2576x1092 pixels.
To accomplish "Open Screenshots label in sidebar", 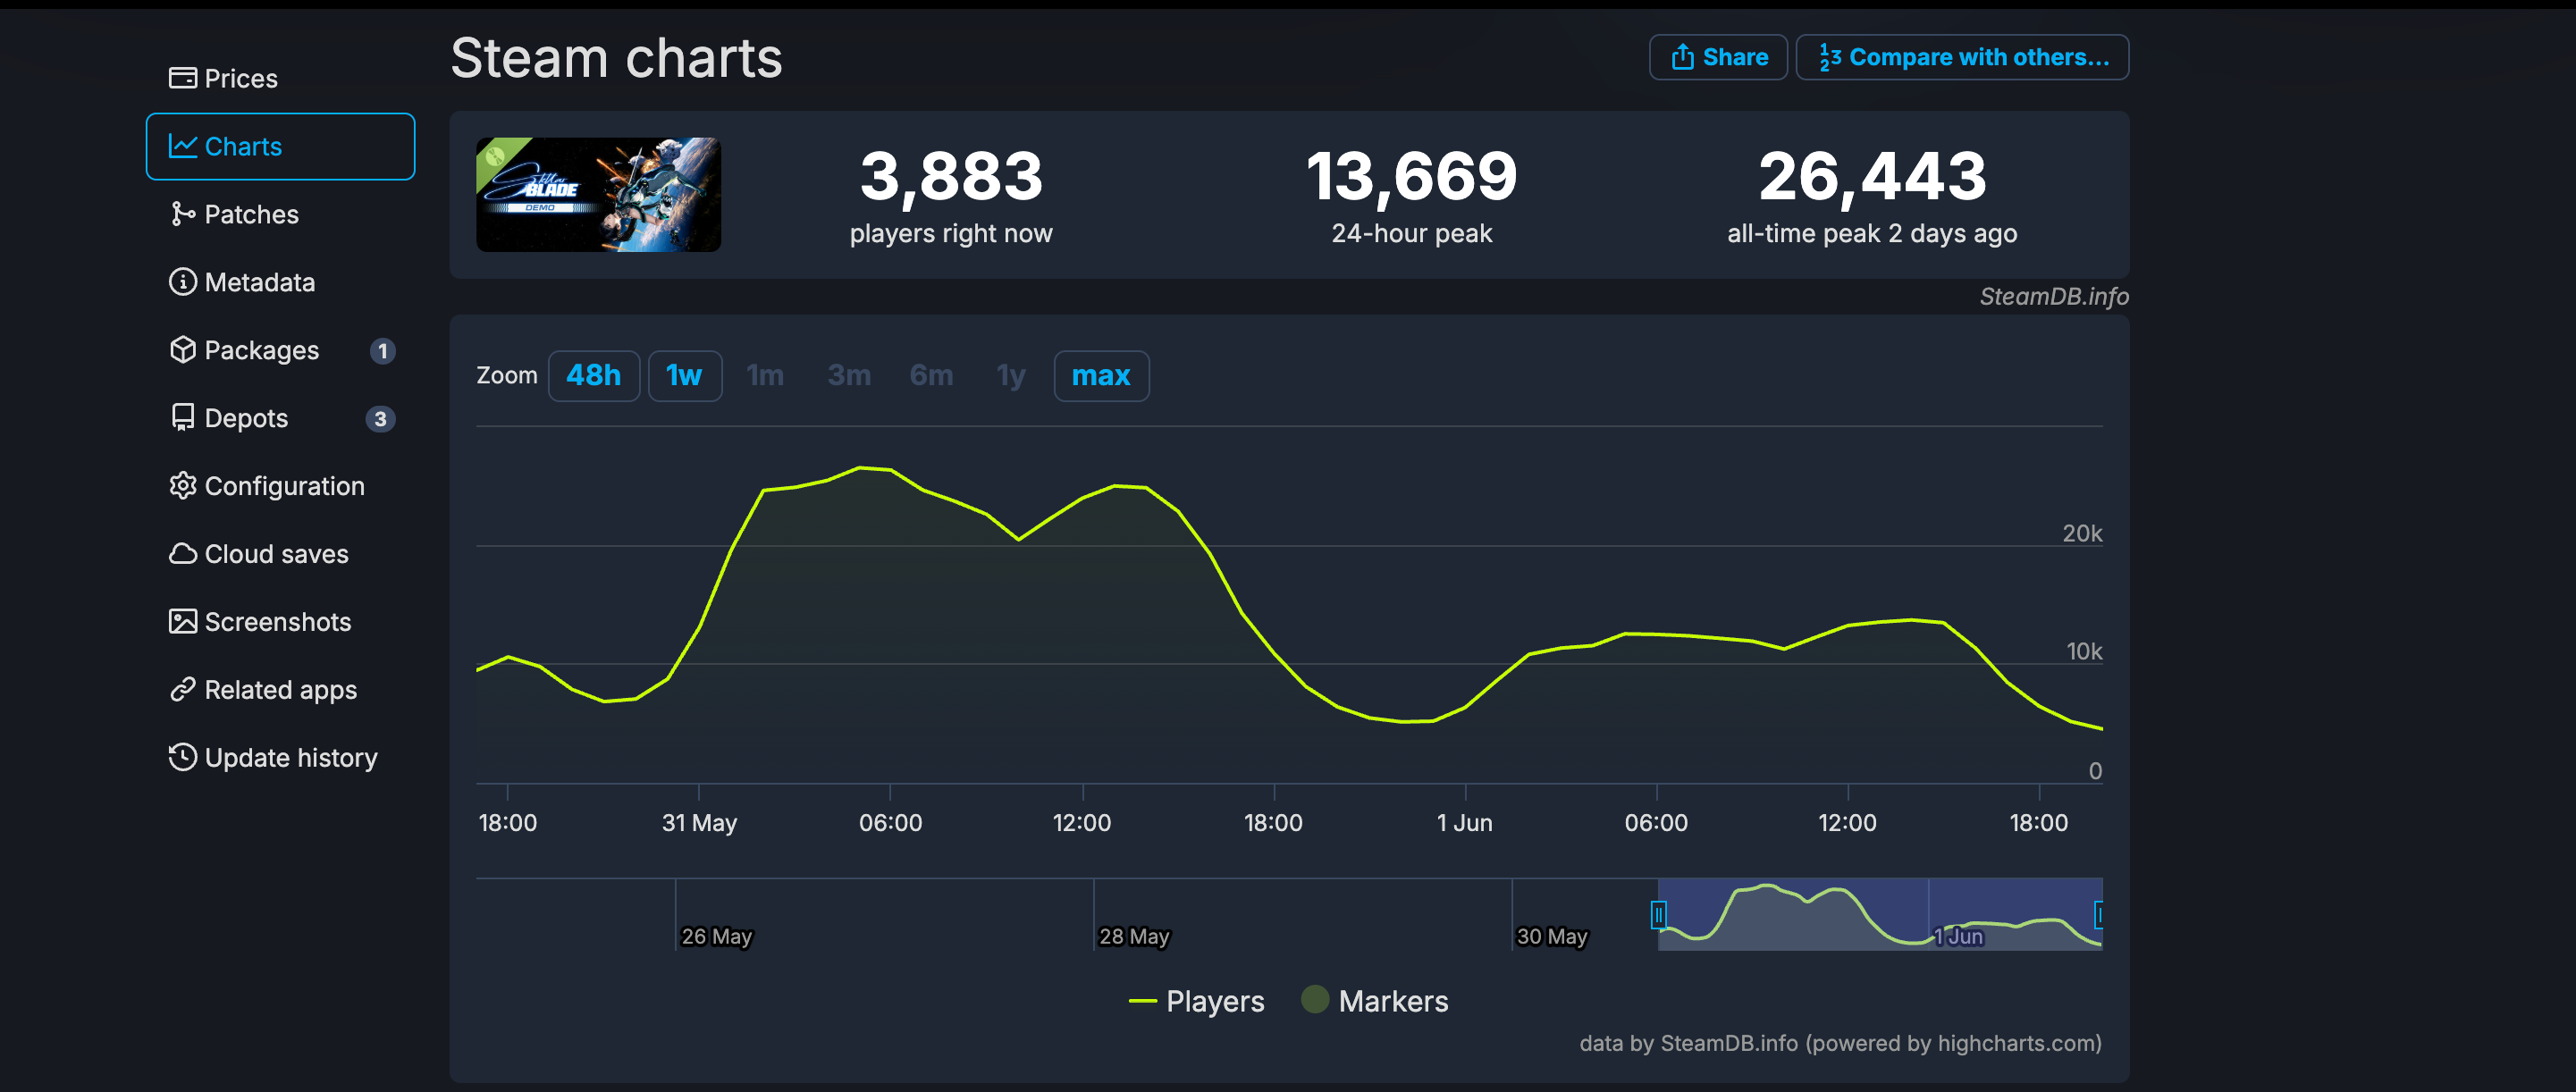I will click(x=278, y=622).
